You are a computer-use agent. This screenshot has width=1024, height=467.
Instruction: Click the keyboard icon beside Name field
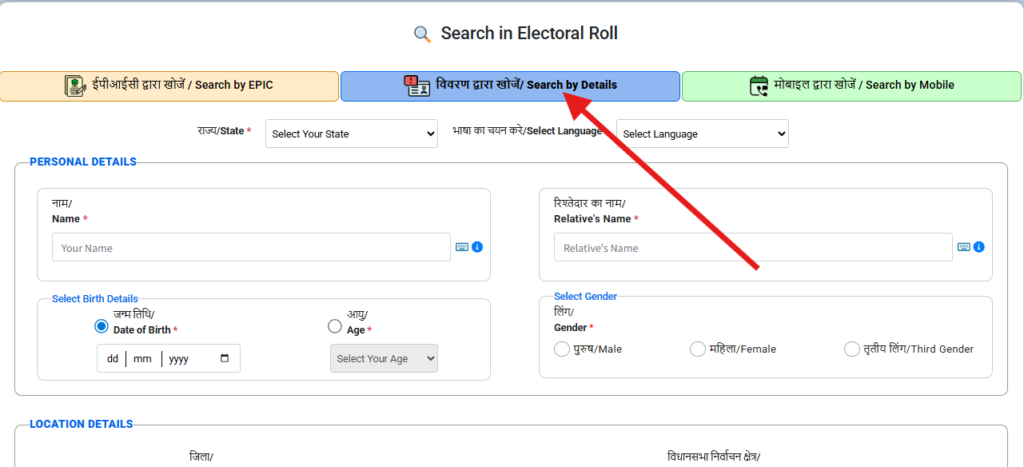462,247
